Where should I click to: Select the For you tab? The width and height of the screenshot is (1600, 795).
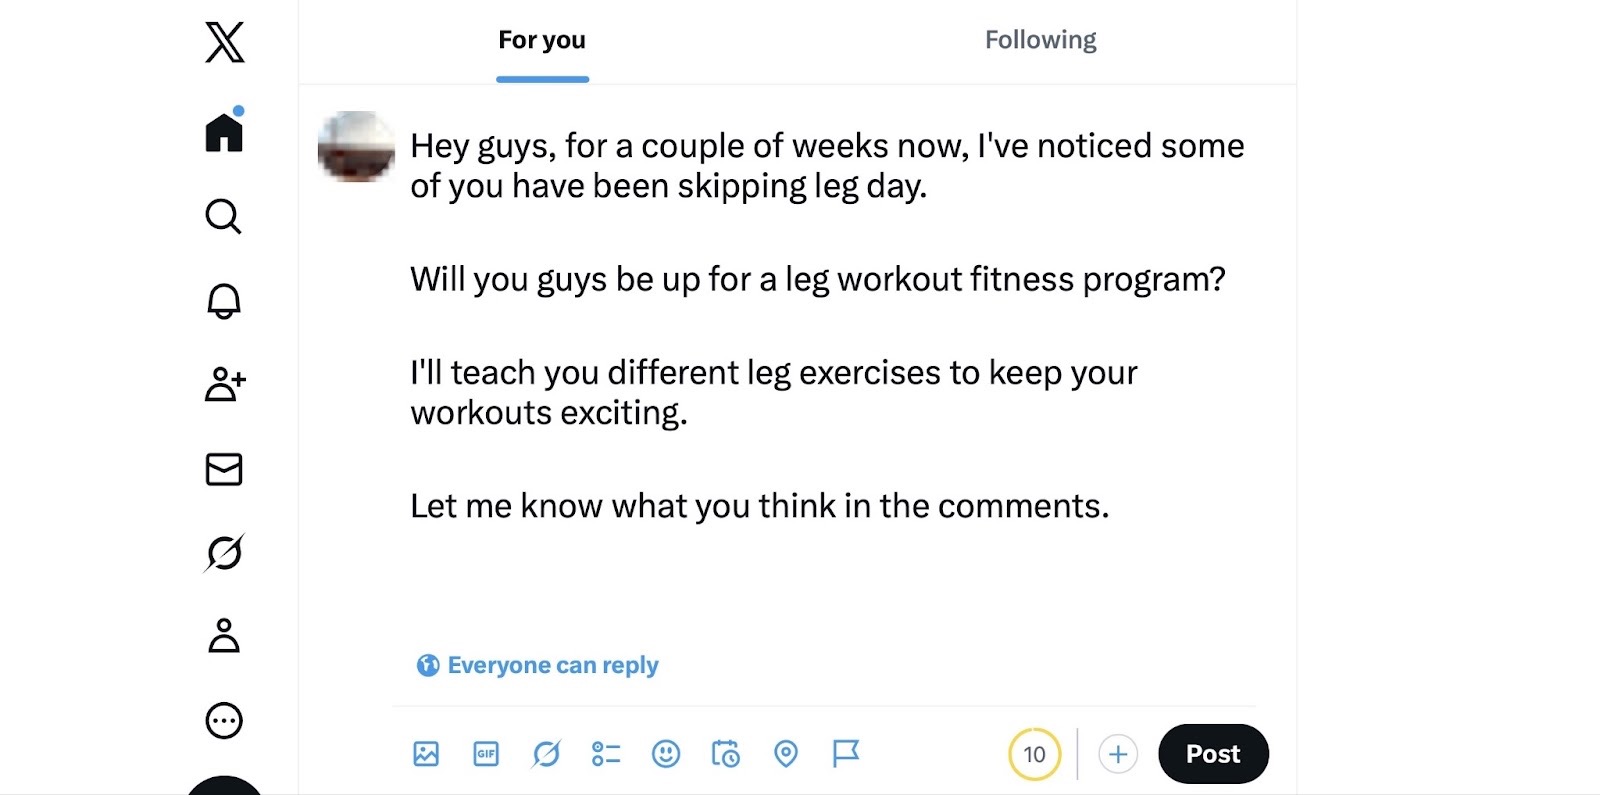tap(542, 40)
